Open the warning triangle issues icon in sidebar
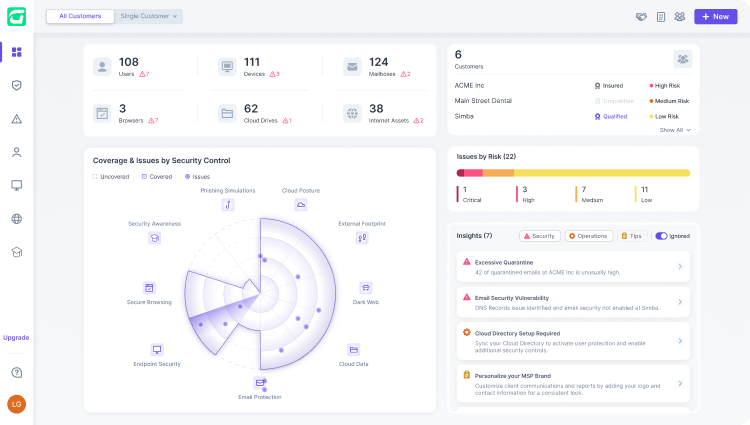 pyautogui.click(x=17, y=119)
